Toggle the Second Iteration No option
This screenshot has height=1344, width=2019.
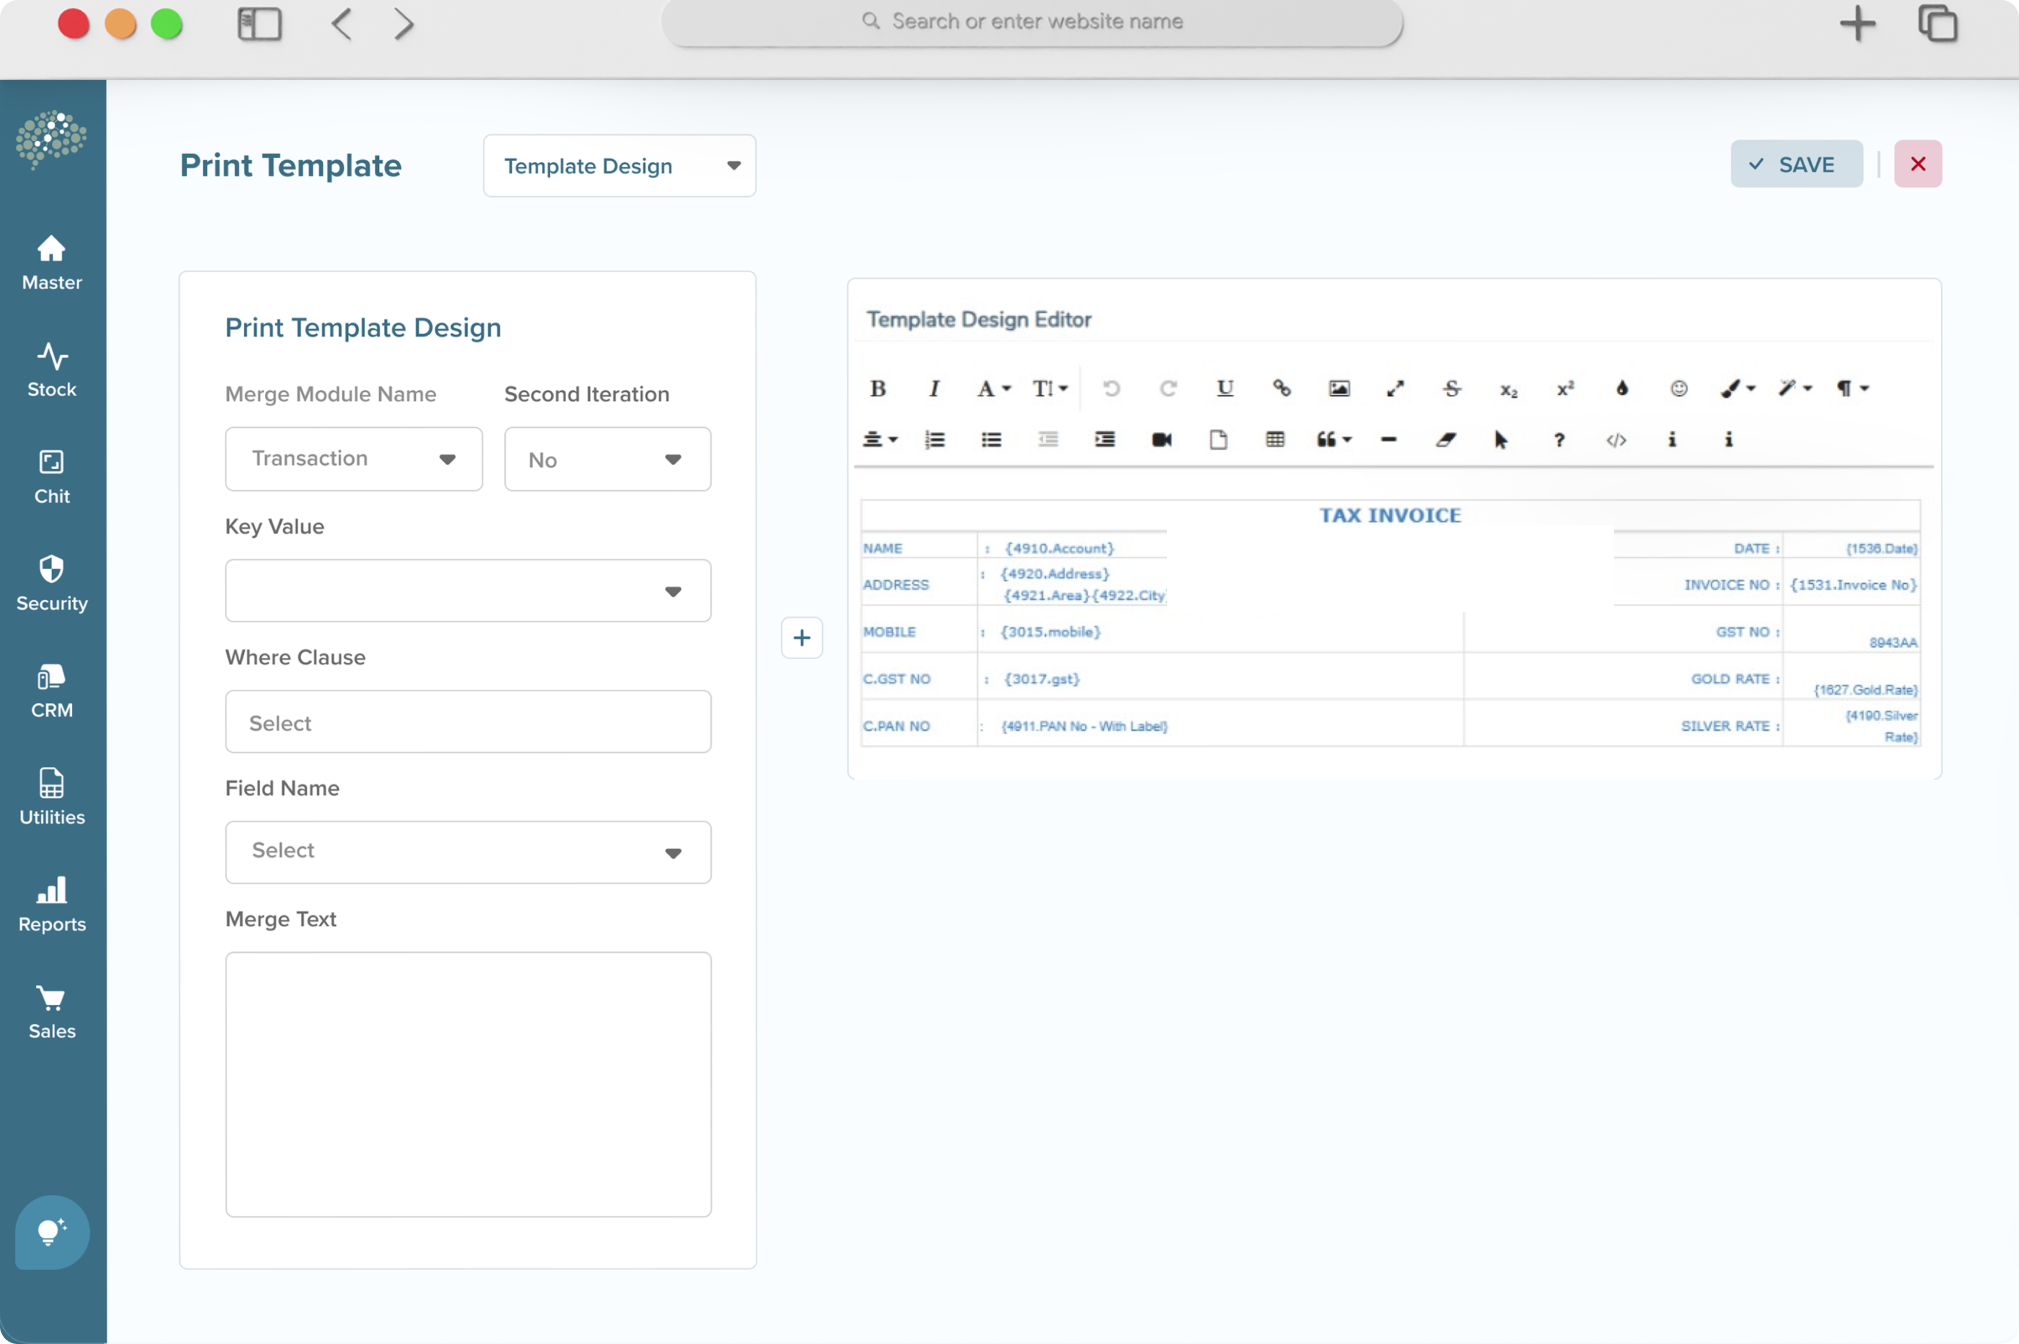[606, 458]
